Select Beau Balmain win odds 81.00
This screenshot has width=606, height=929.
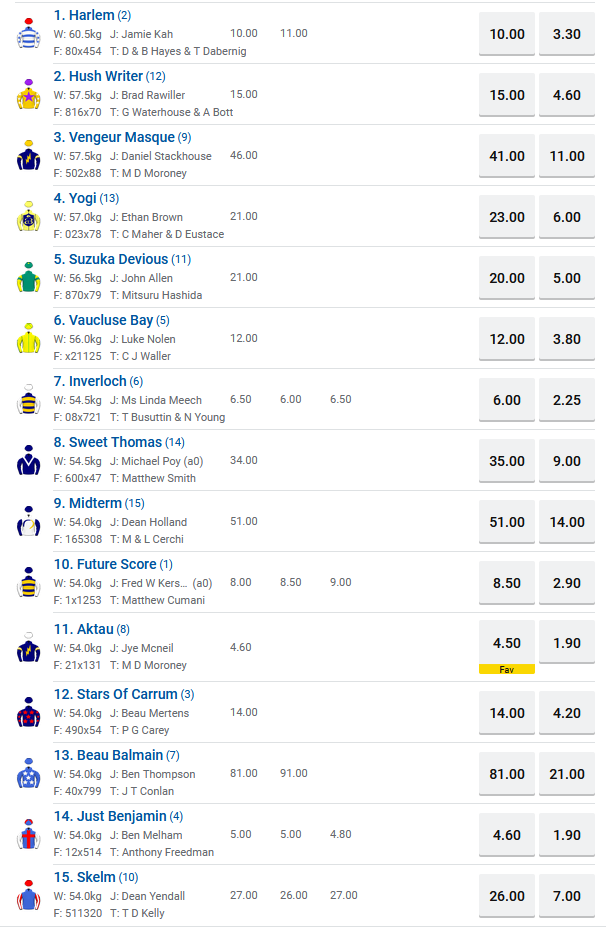point(507,774)
